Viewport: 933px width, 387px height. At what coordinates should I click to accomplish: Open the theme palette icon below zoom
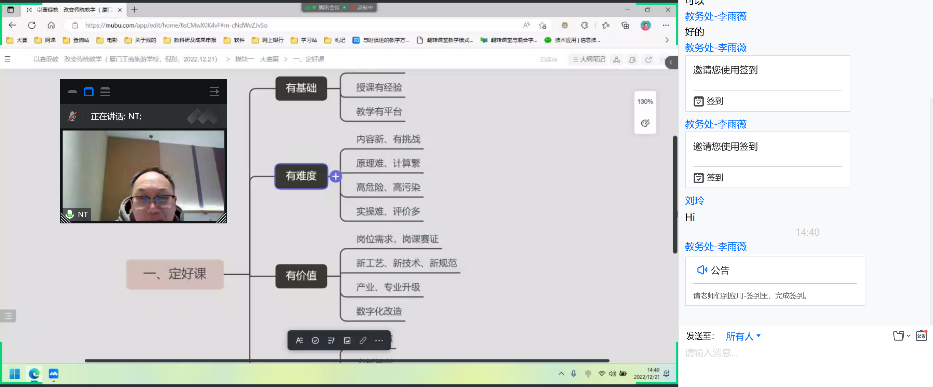point(644,123)
